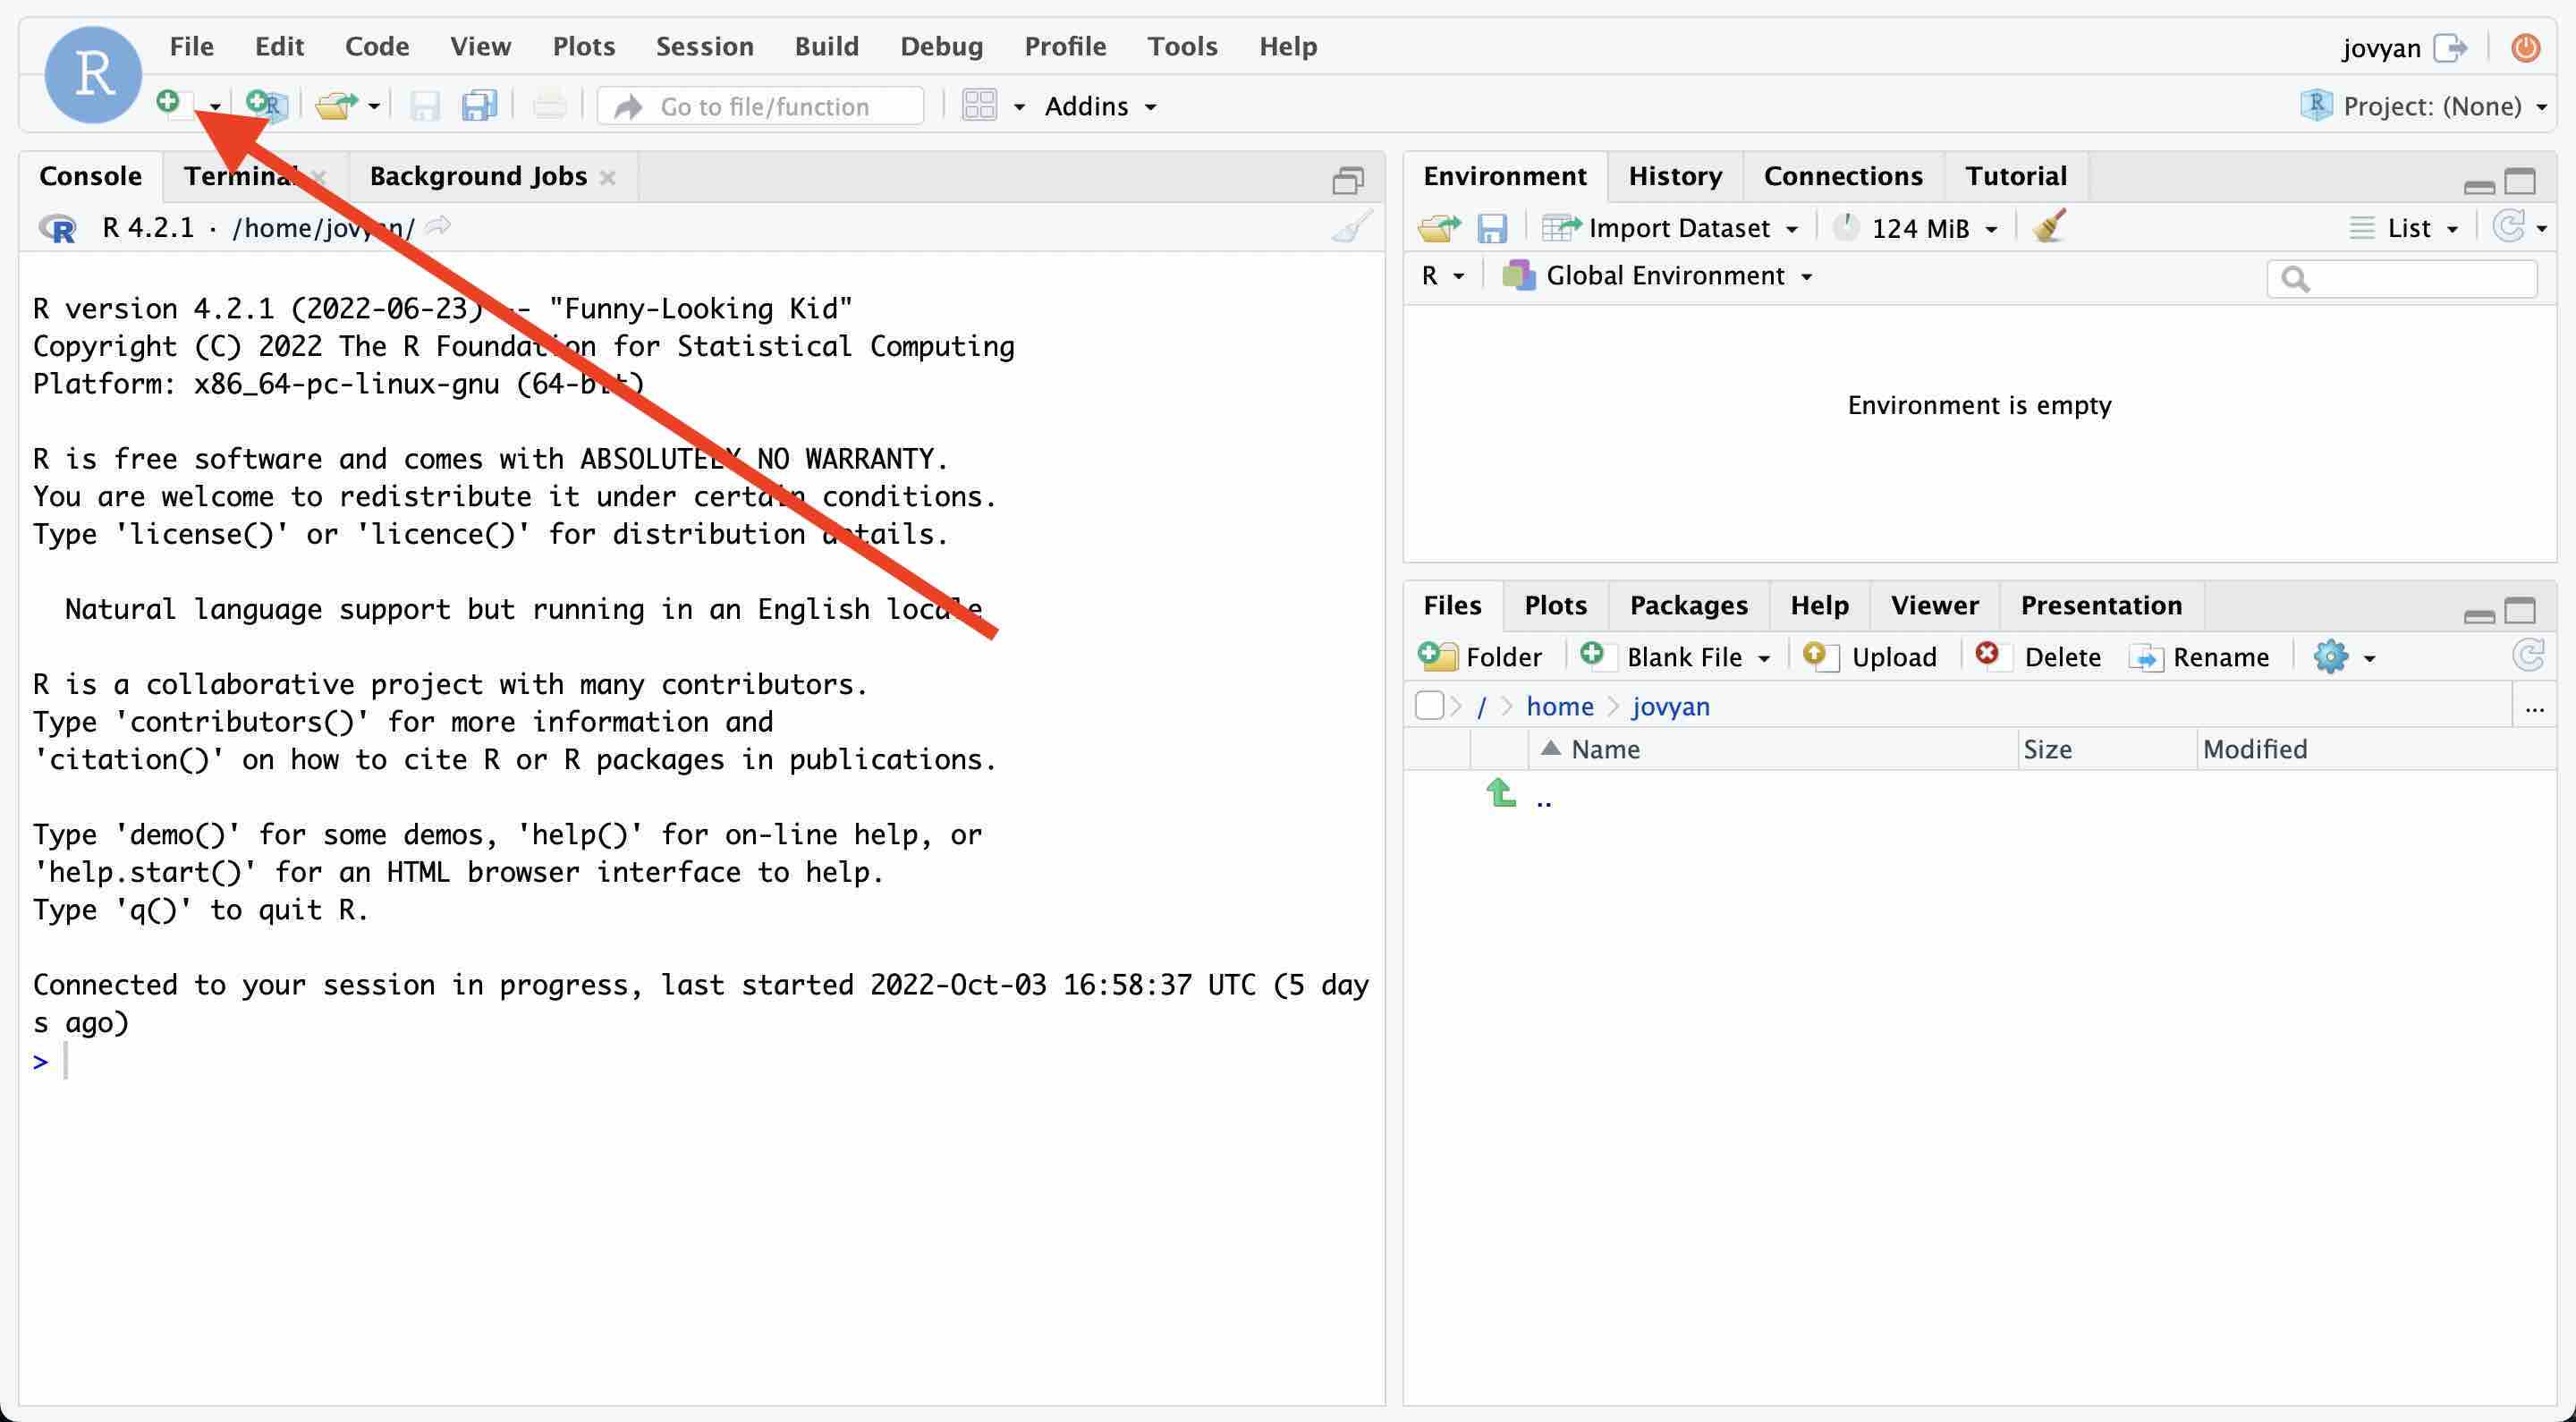
Task: Clear environment objects with broom icon
Action: 2048,227
